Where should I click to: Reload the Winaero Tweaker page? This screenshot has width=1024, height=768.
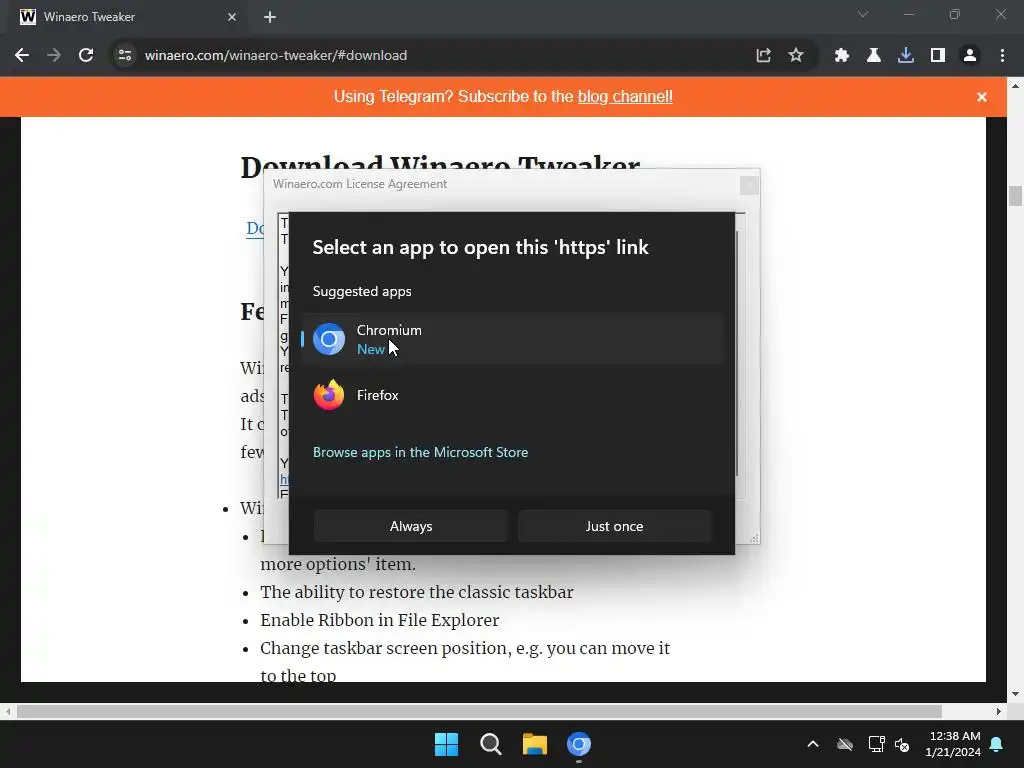coord(86,56)
